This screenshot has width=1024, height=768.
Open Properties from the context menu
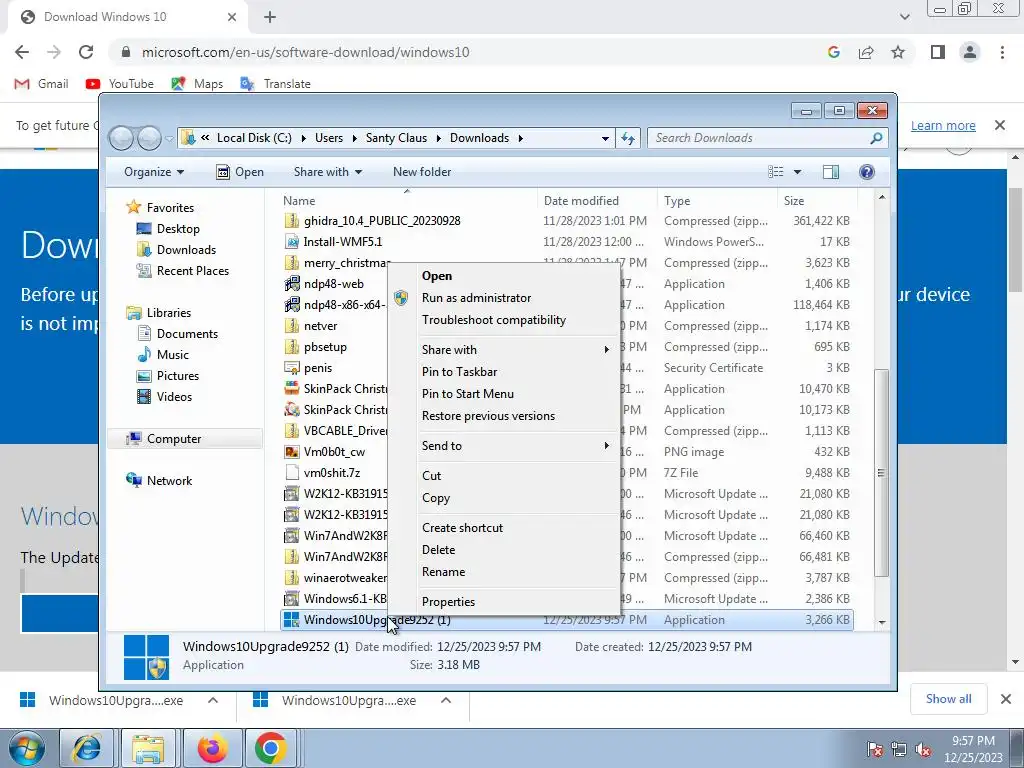pyautogui.click(x=448, y=602)
